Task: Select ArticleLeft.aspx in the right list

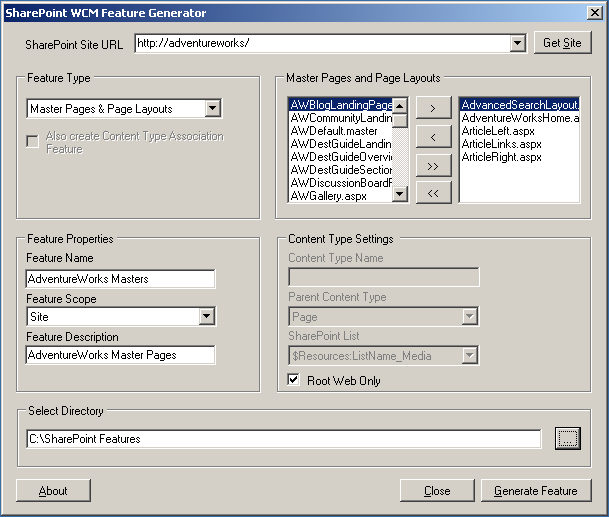Action: 520,131
